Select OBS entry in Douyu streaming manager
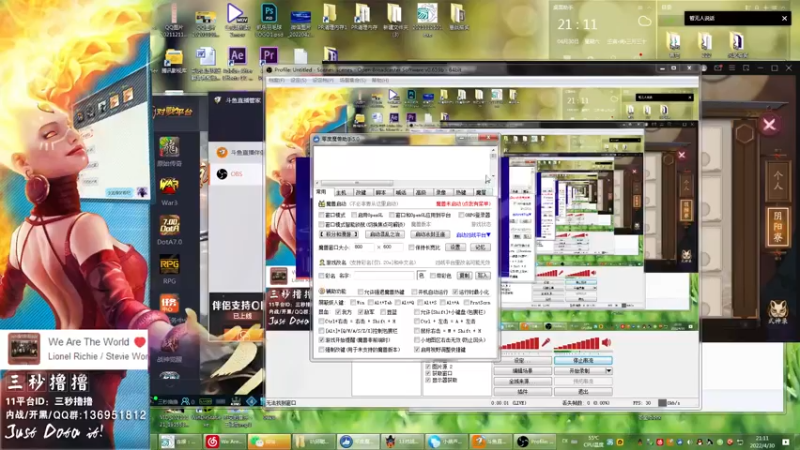This screenshot has height=450, width=800. 236,174
